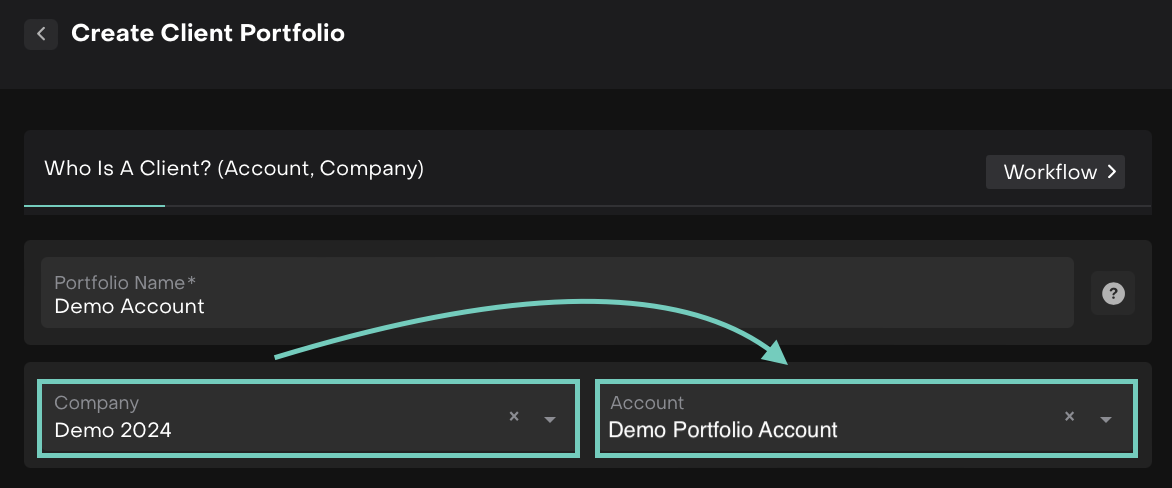Click the Demo Account text in Portfolio Name
This screenshot has height=488, width=1172.
129,307
